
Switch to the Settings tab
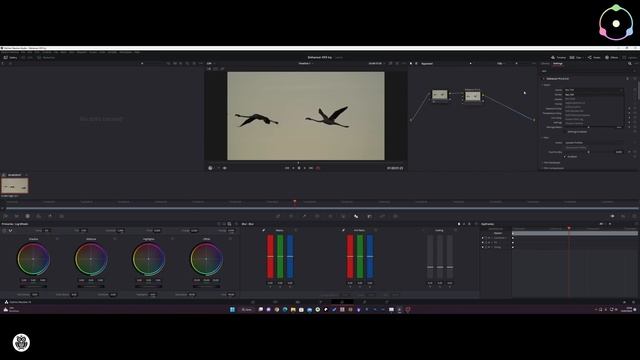[x=558, y=63]
